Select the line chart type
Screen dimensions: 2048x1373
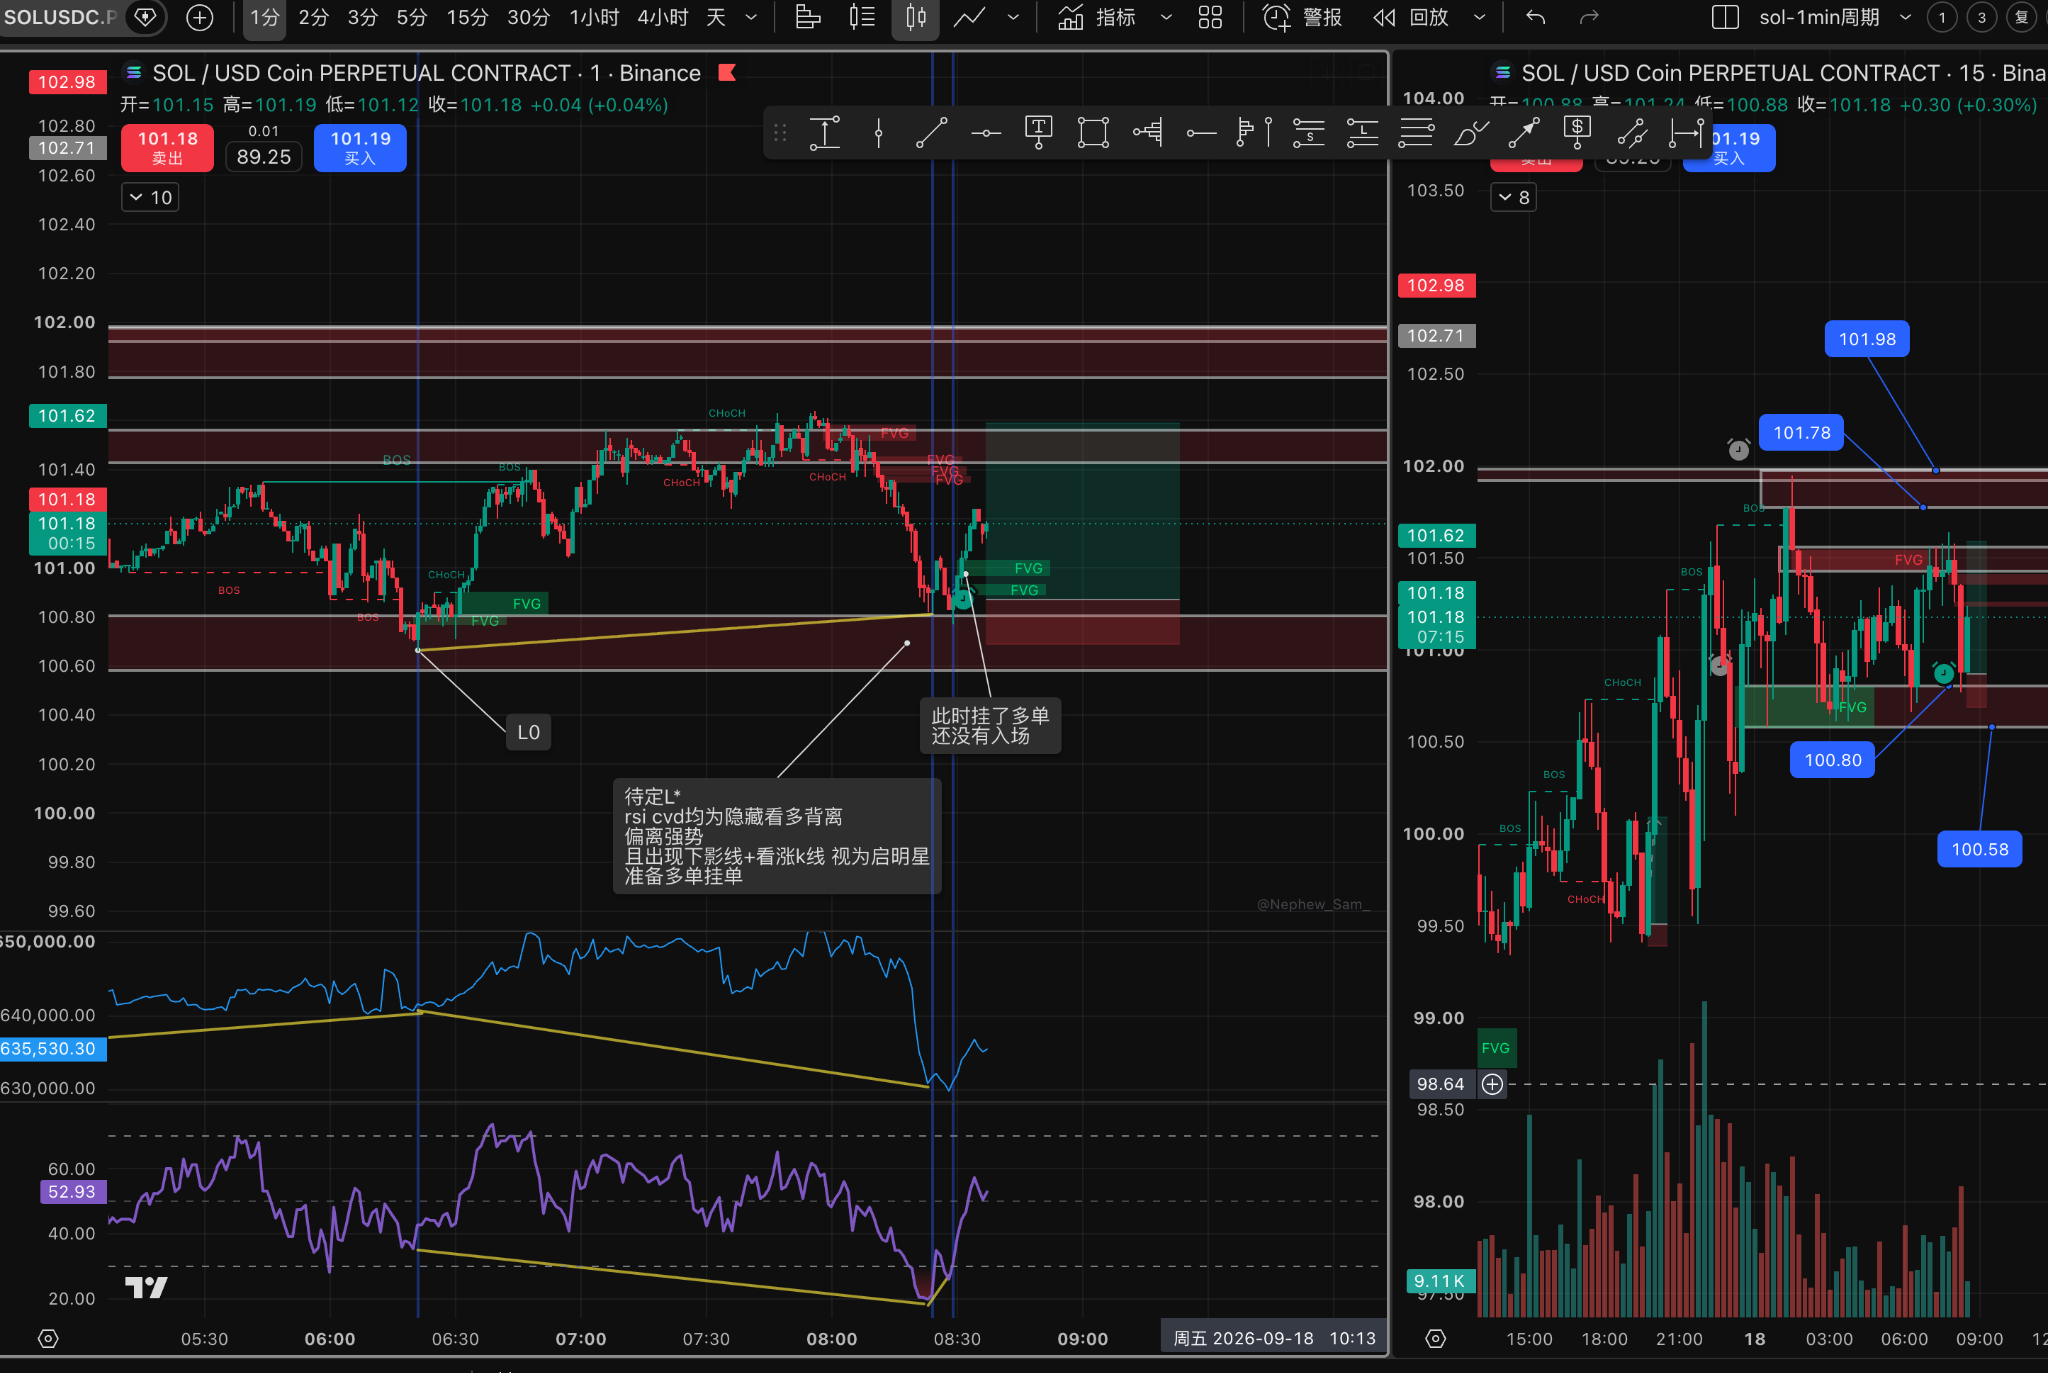969,17
